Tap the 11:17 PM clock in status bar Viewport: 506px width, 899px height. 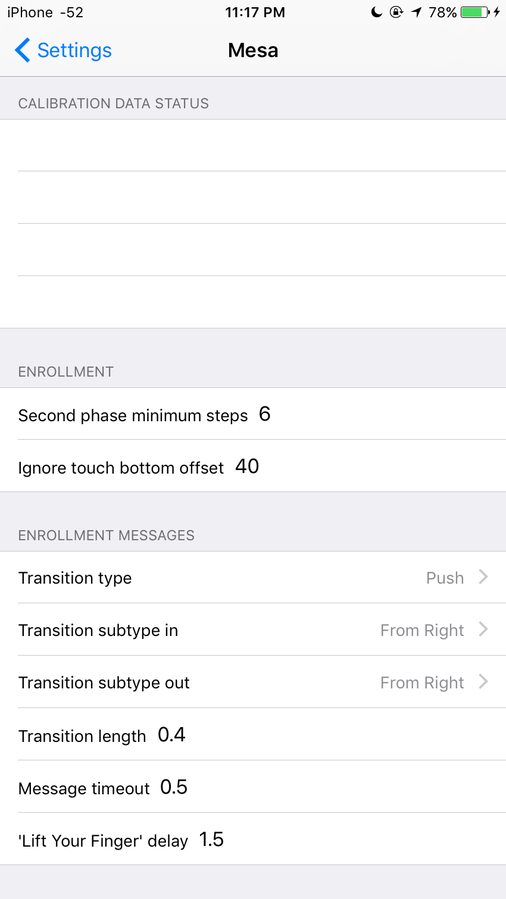click(255, 13)
